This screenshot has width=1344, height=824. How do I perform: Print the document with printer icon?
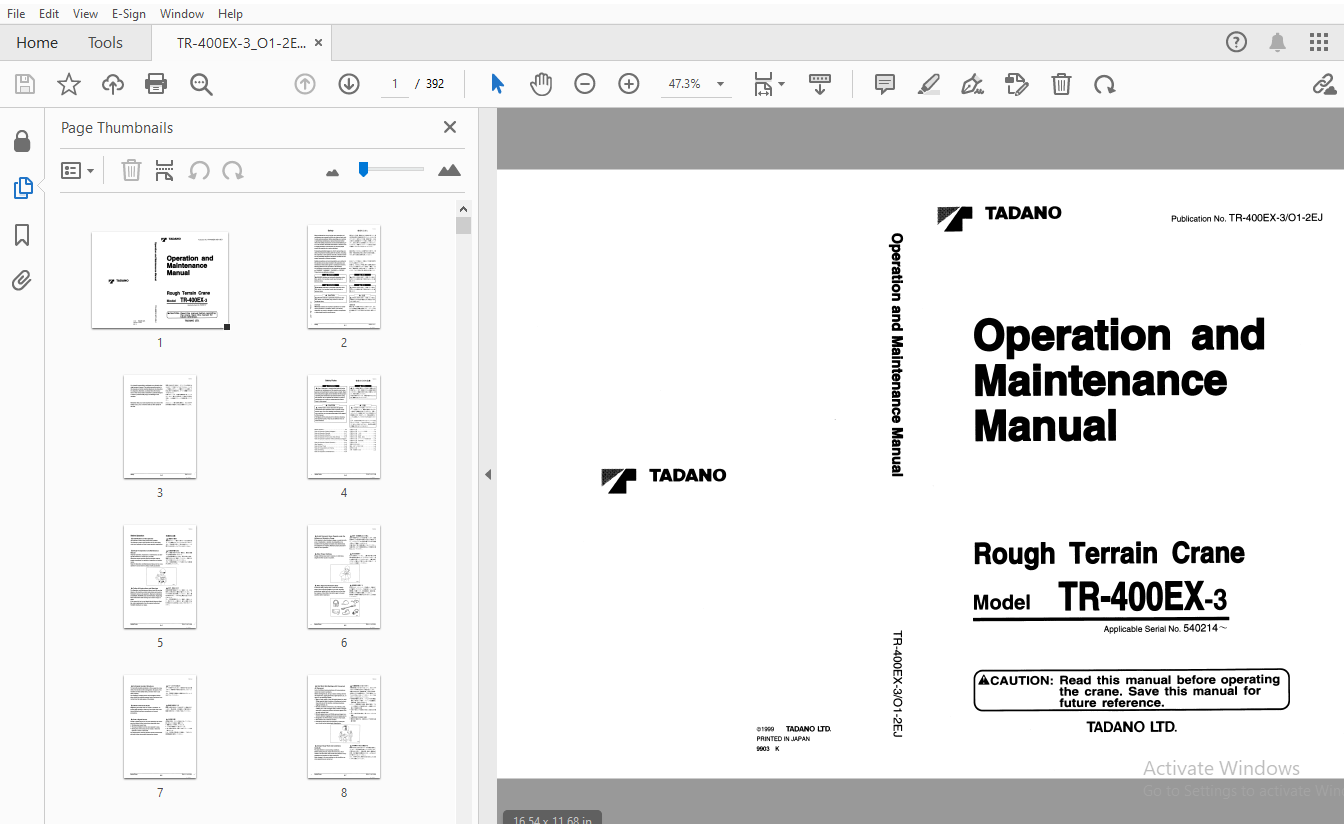[x=157, y=84]
